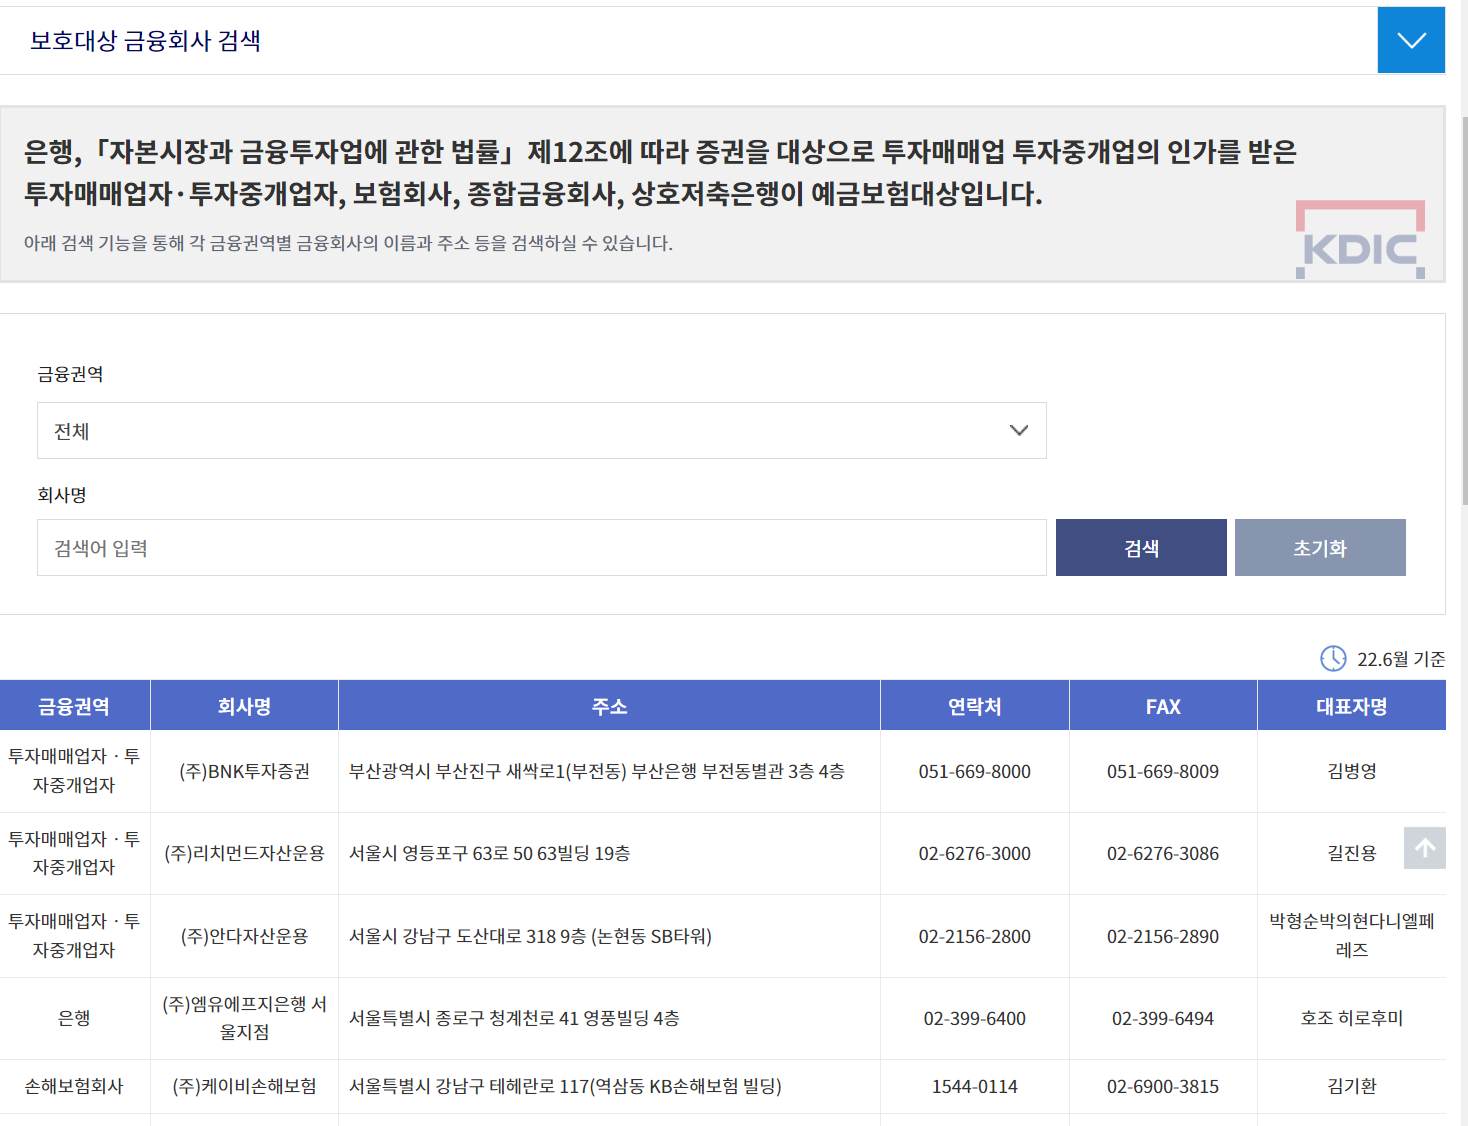Click the 연락처 column header
The height and width of the screenshot is (1126, 1468).
975,706
